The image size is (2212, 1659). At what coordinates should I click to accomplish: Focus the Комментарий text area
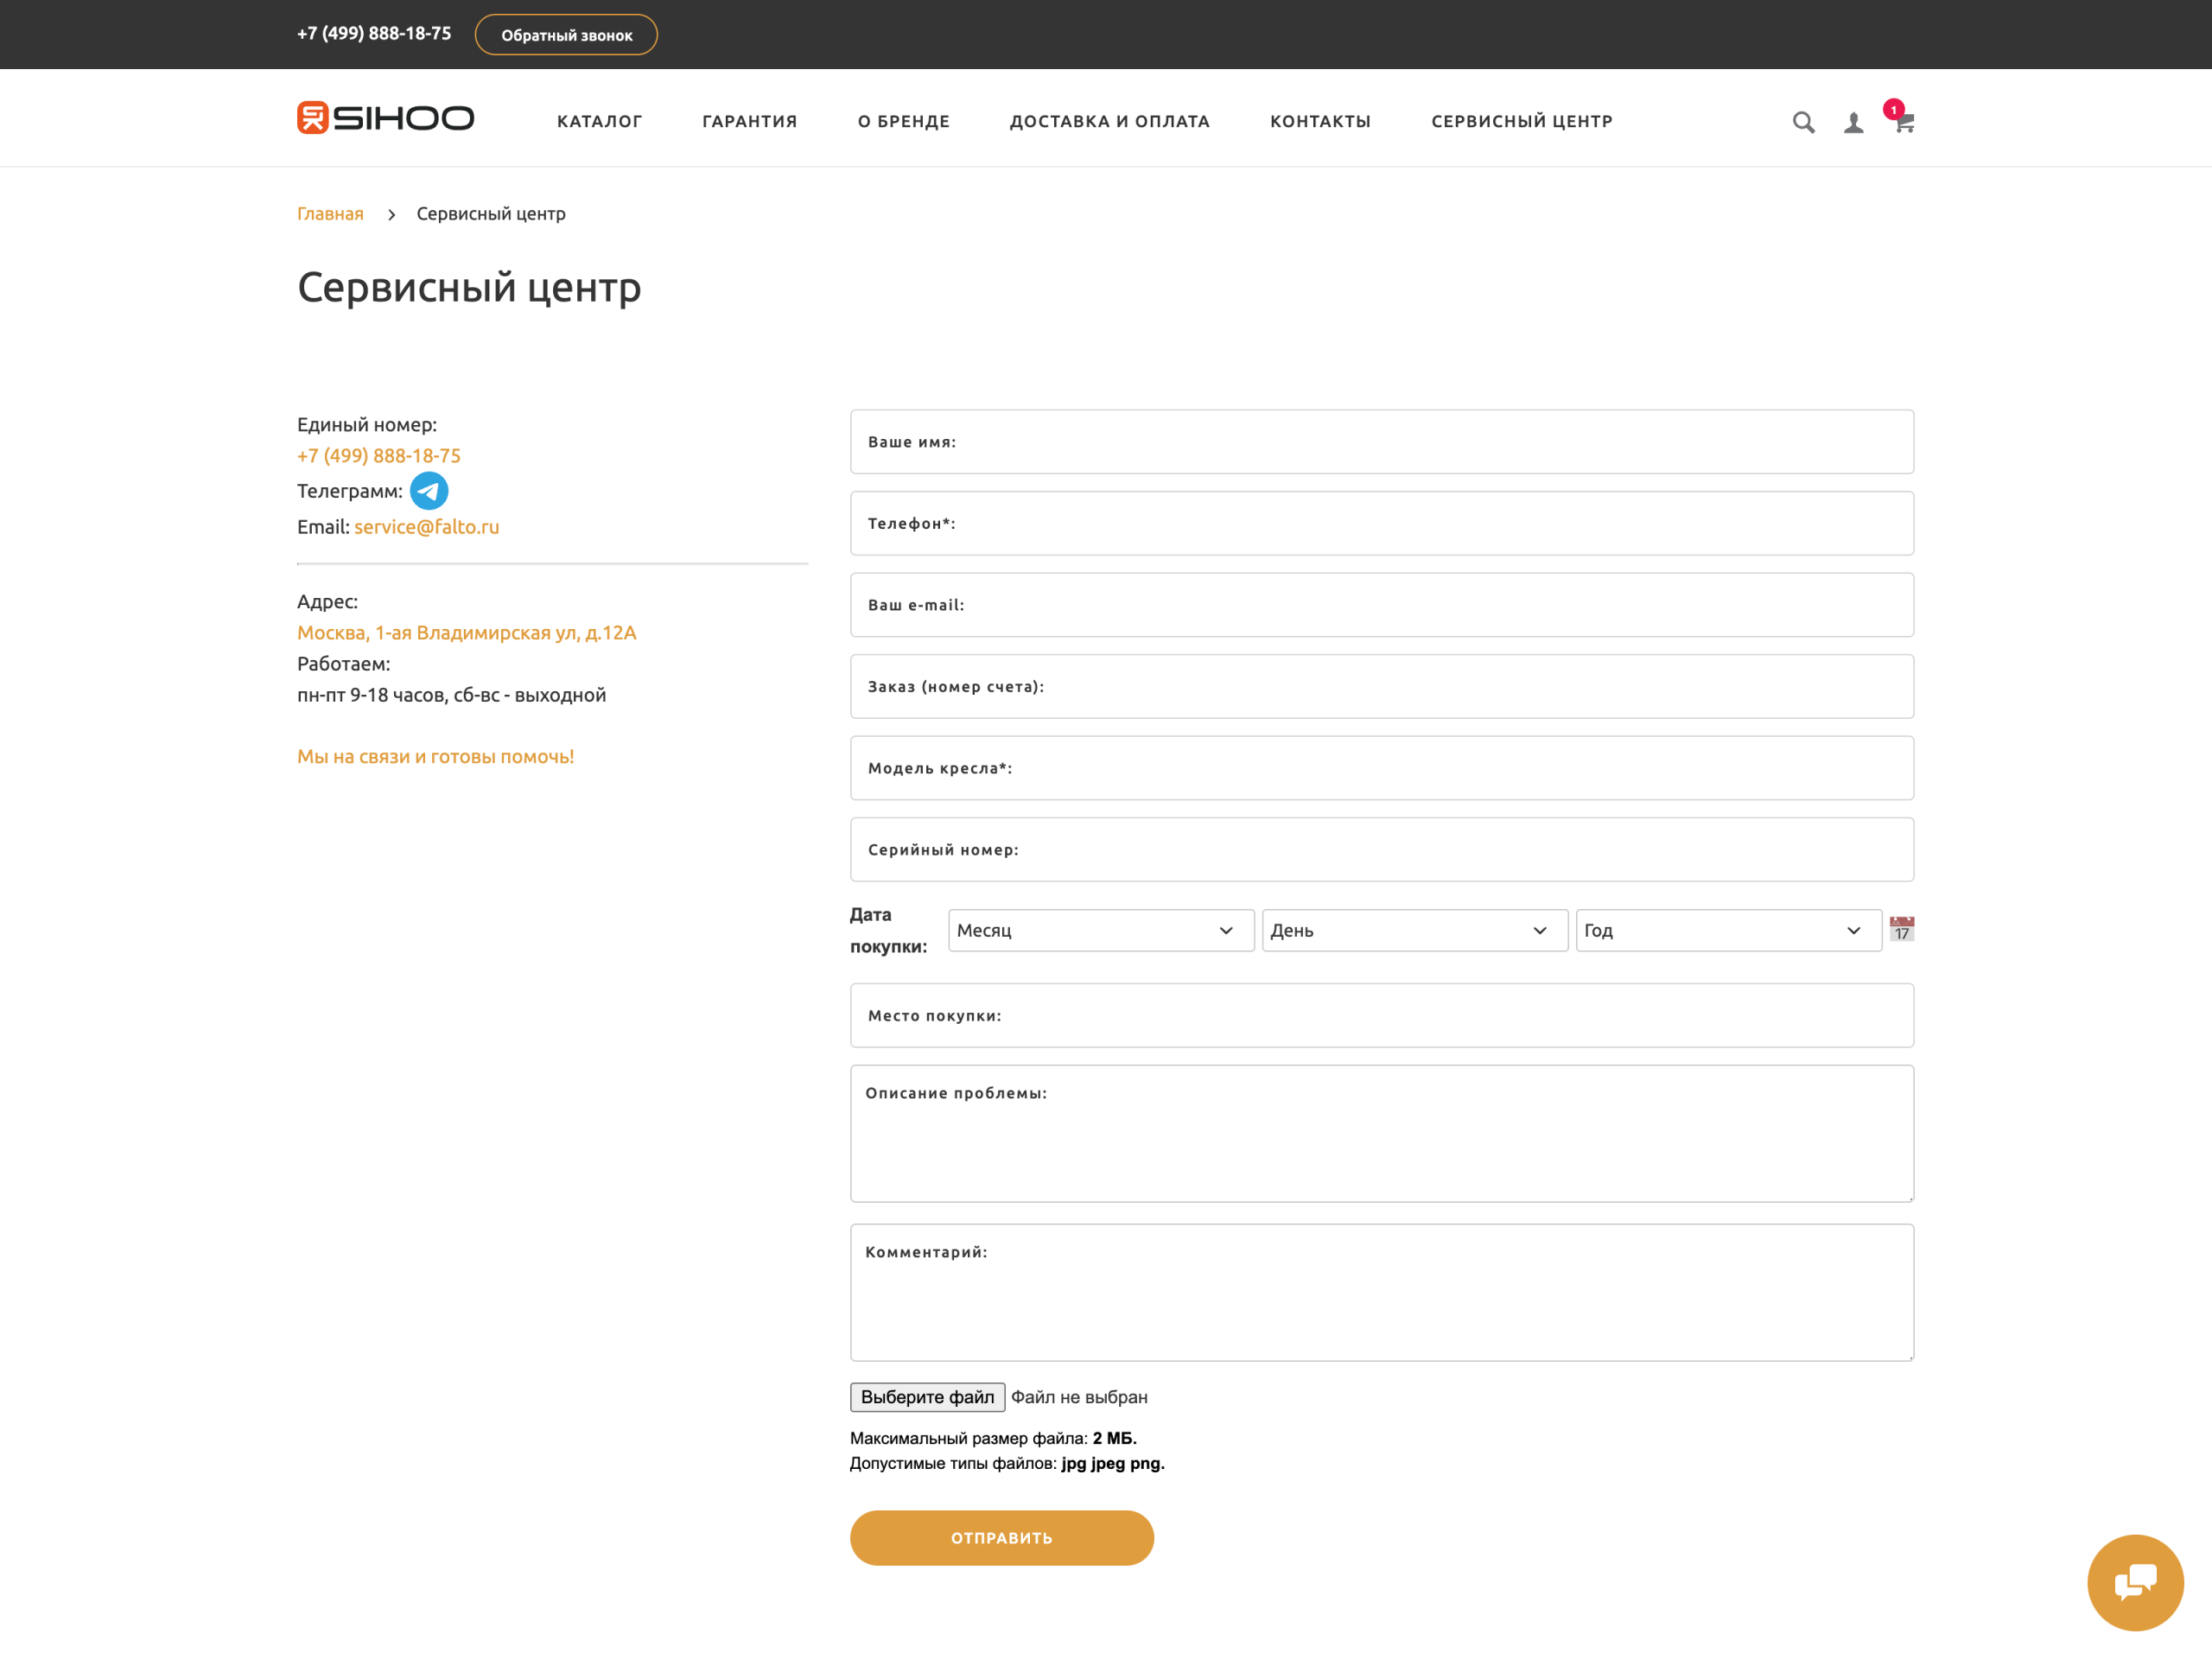point(1381,1292)
